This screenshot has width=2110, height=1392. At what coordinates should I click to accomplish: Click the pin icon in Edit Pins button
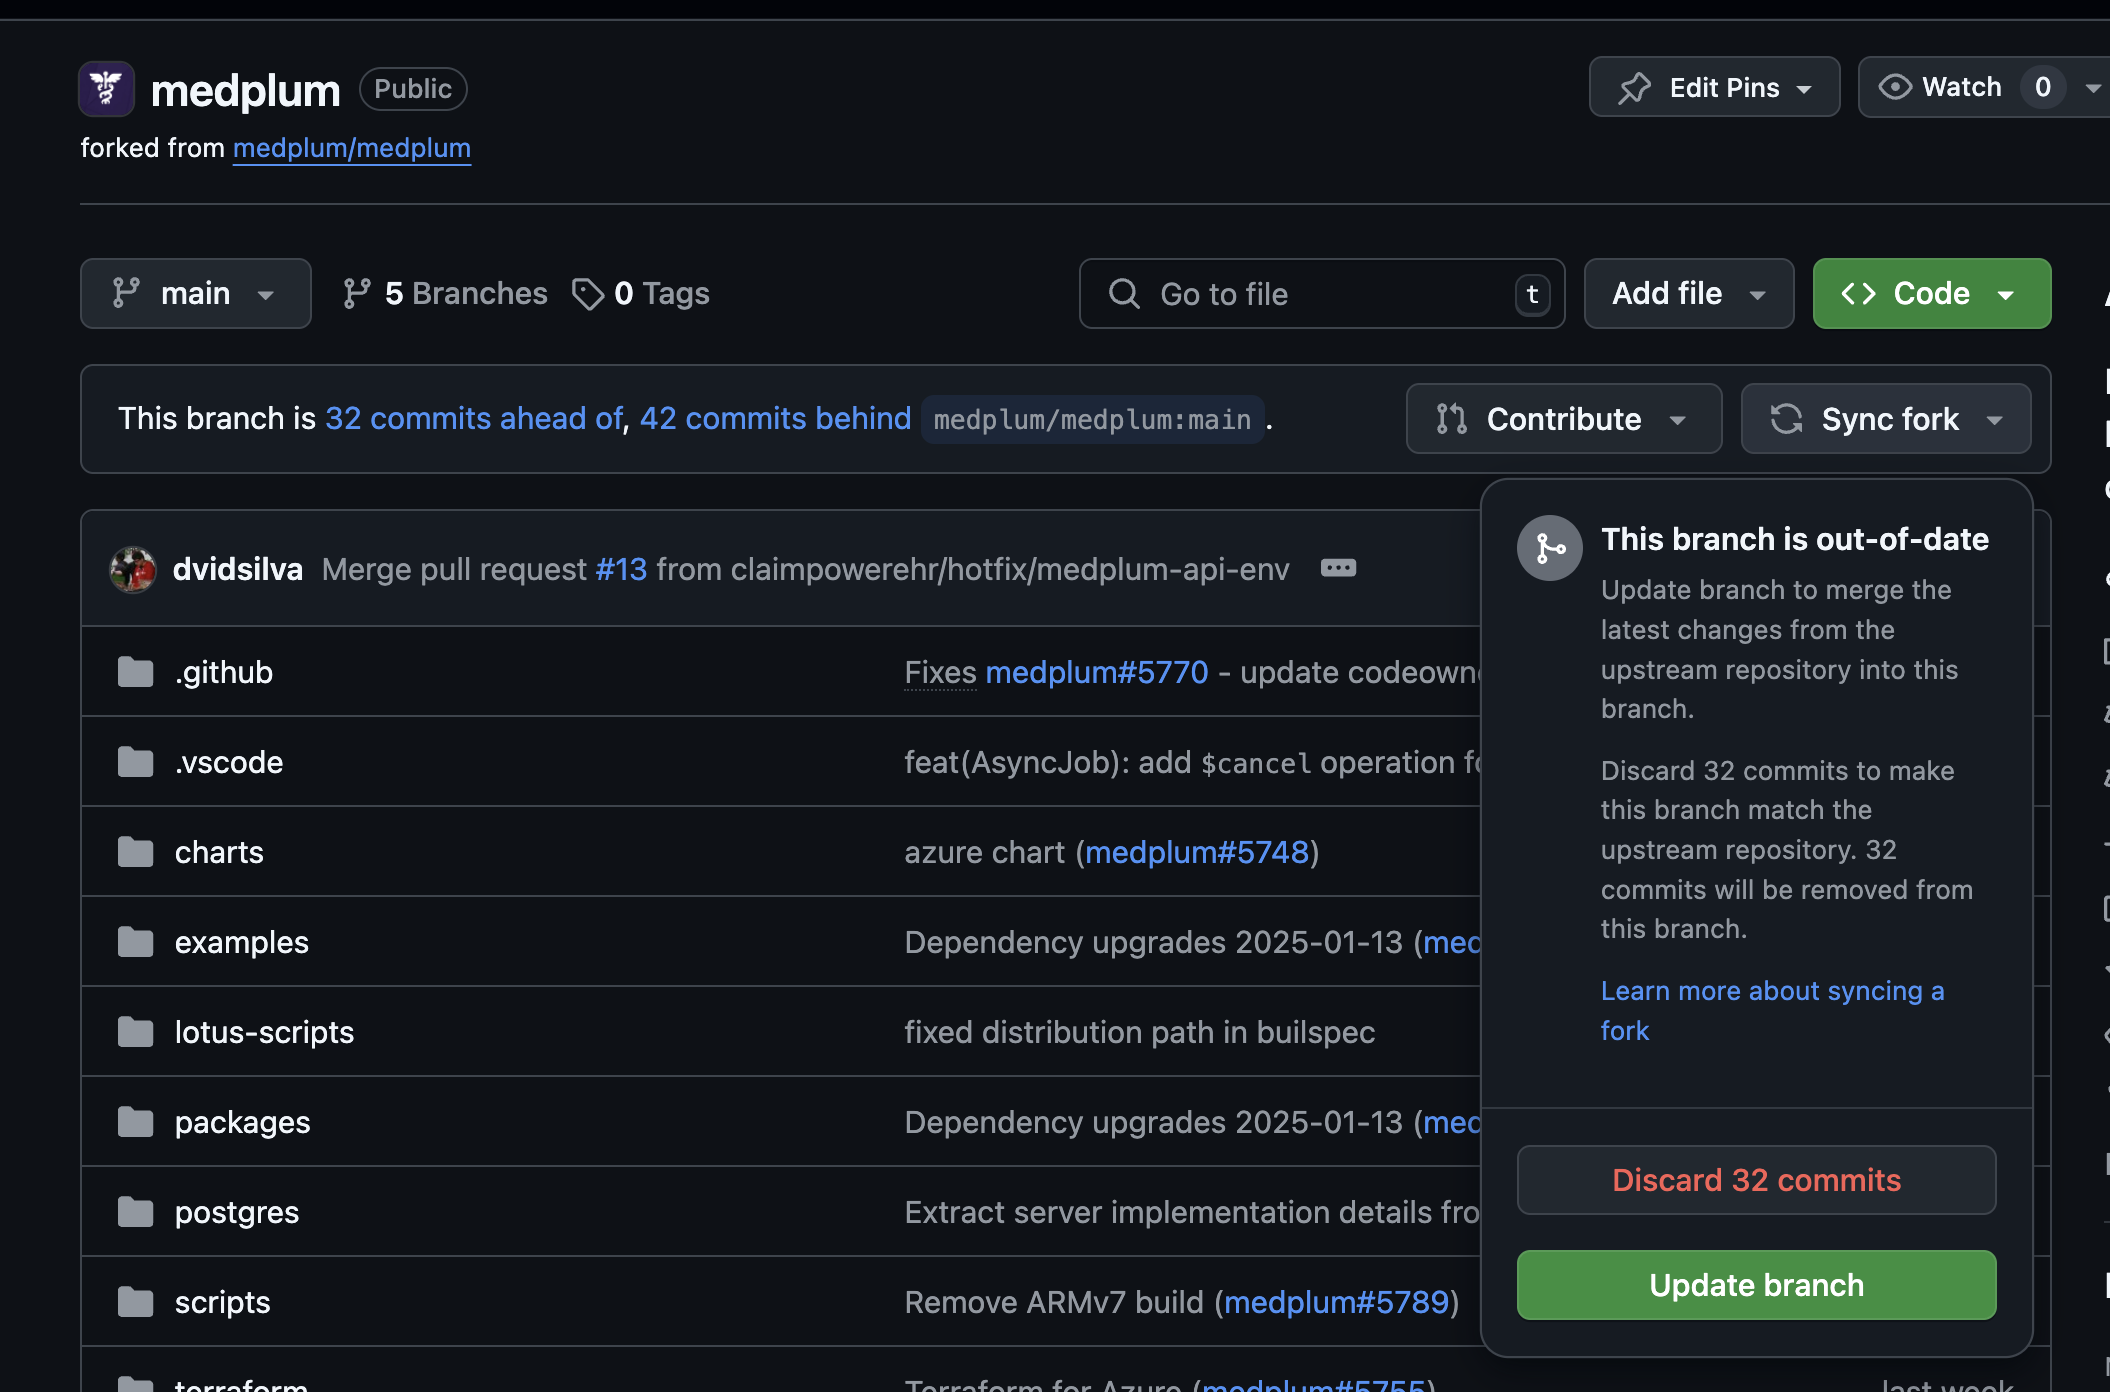[x=1635, y=87]
